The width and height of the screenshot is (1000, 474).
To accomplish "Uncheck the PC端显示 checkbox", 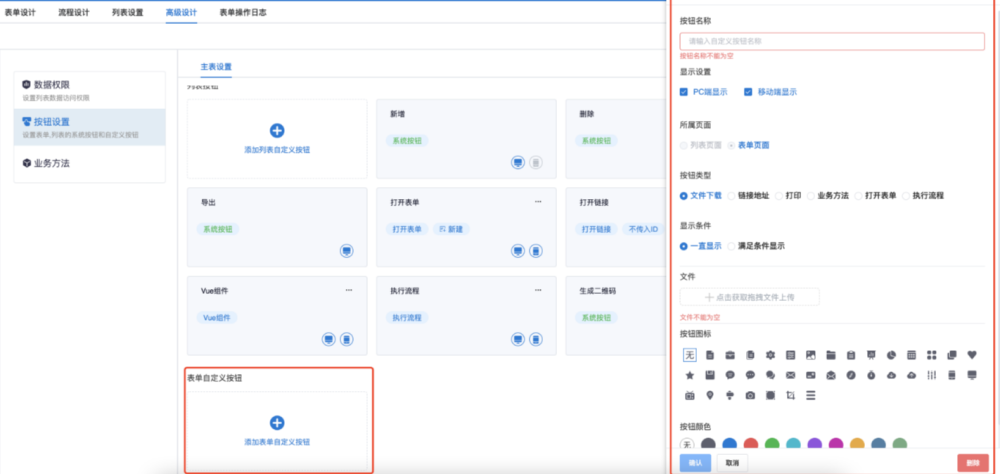I will 684,92.
